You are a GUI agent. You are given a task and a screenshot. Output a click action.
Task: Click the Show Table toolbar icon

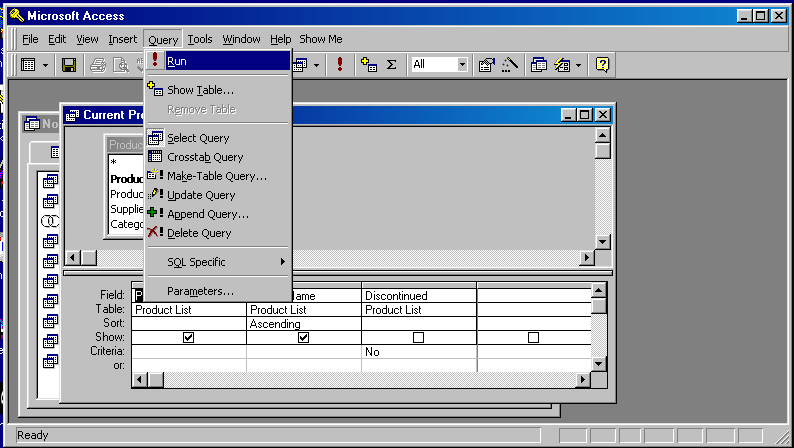pyautogui.click(x=369, y=65)
